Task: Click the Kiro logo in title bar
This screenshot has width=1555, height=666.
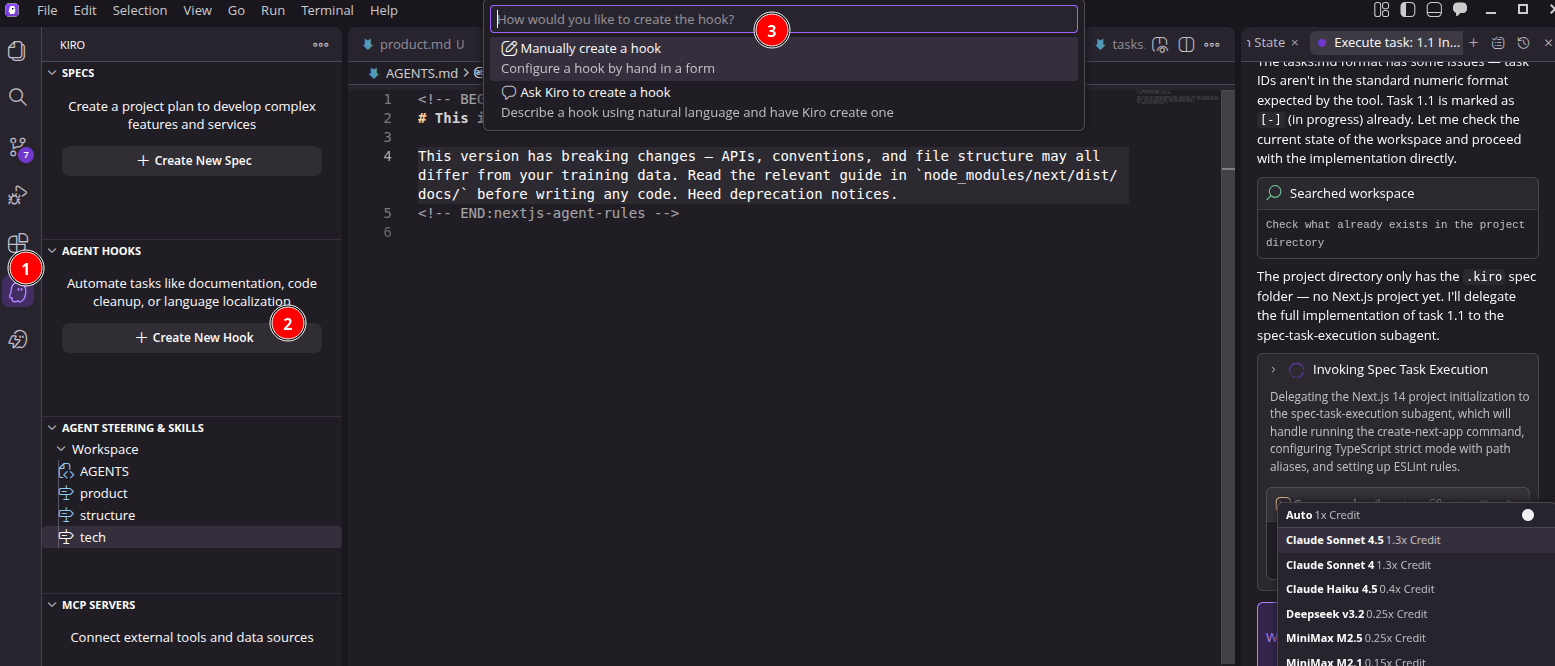Action: 12,10
